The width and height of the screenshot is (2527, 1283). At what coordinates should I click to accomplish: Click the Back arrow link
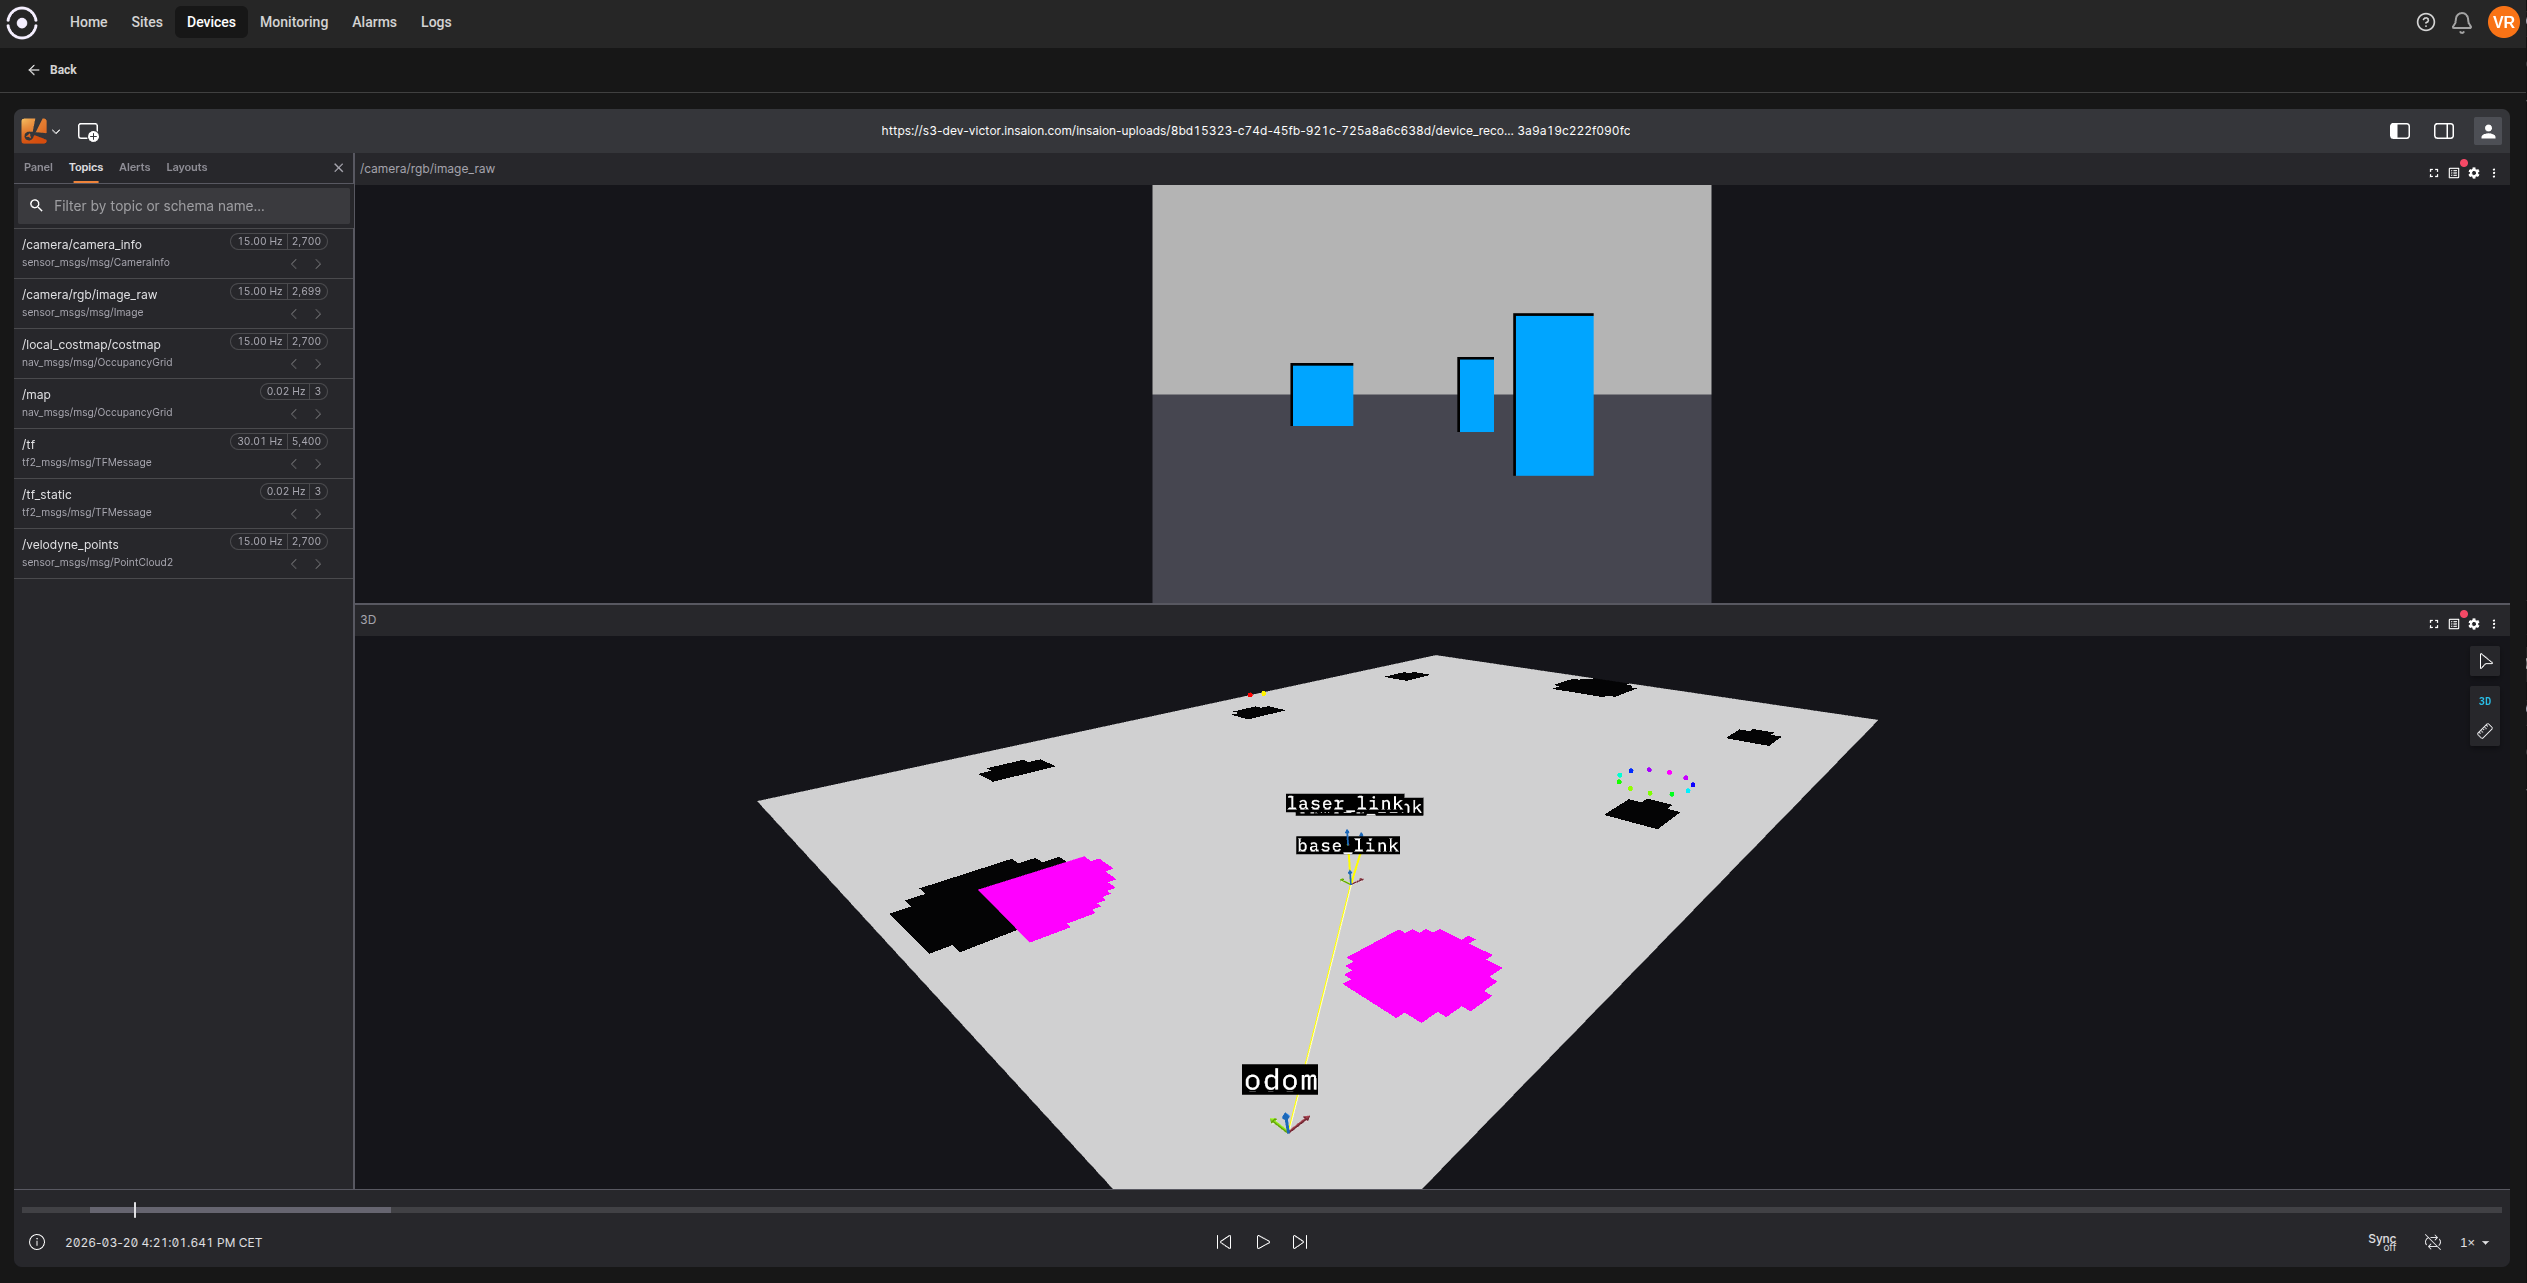[x=52, y=70]
